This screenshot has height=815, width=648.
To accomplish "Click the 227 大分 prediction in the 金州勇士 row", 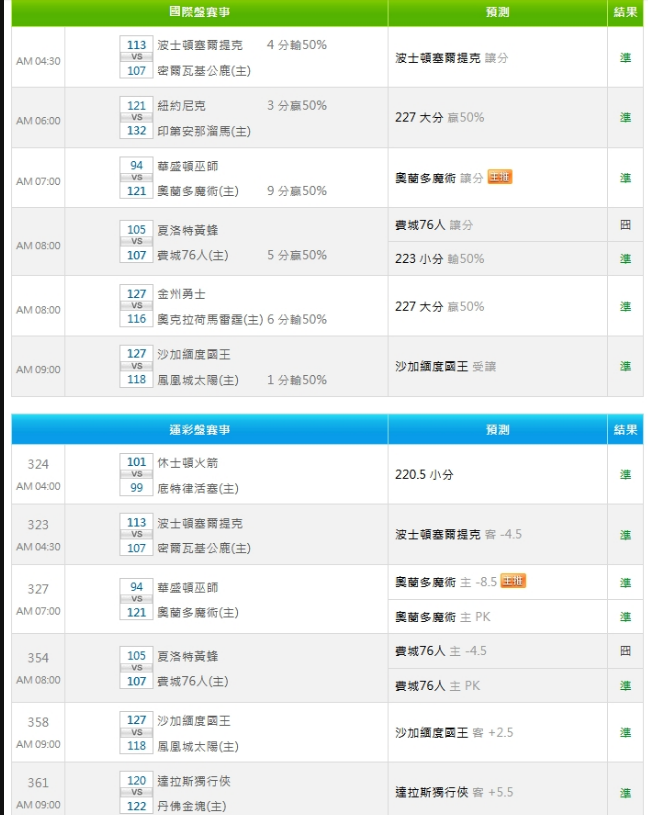I will point(439,307).
